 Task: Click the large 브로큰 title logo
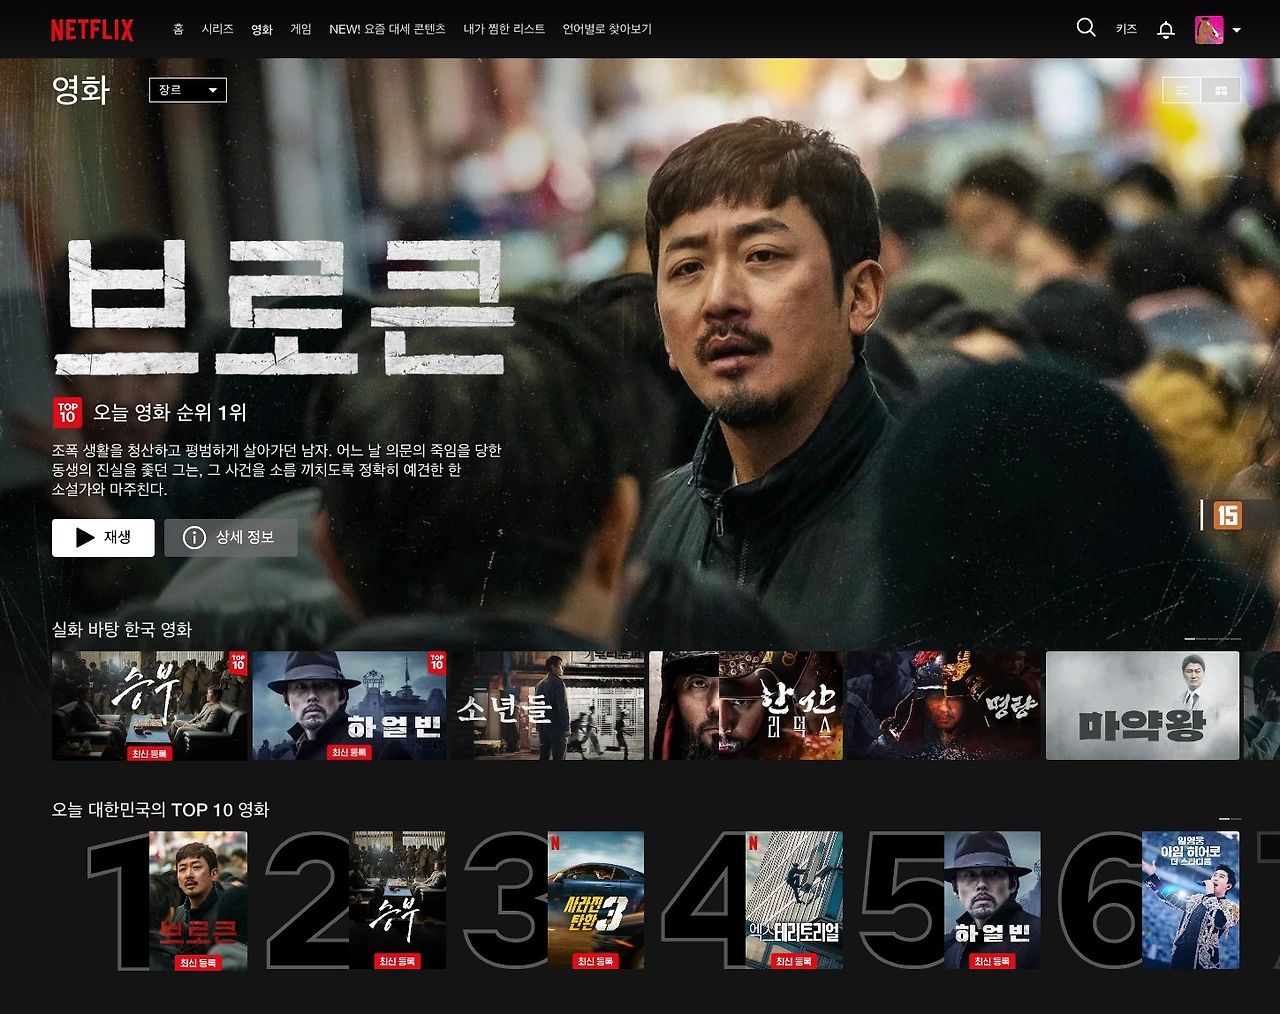tap(285, 307)
